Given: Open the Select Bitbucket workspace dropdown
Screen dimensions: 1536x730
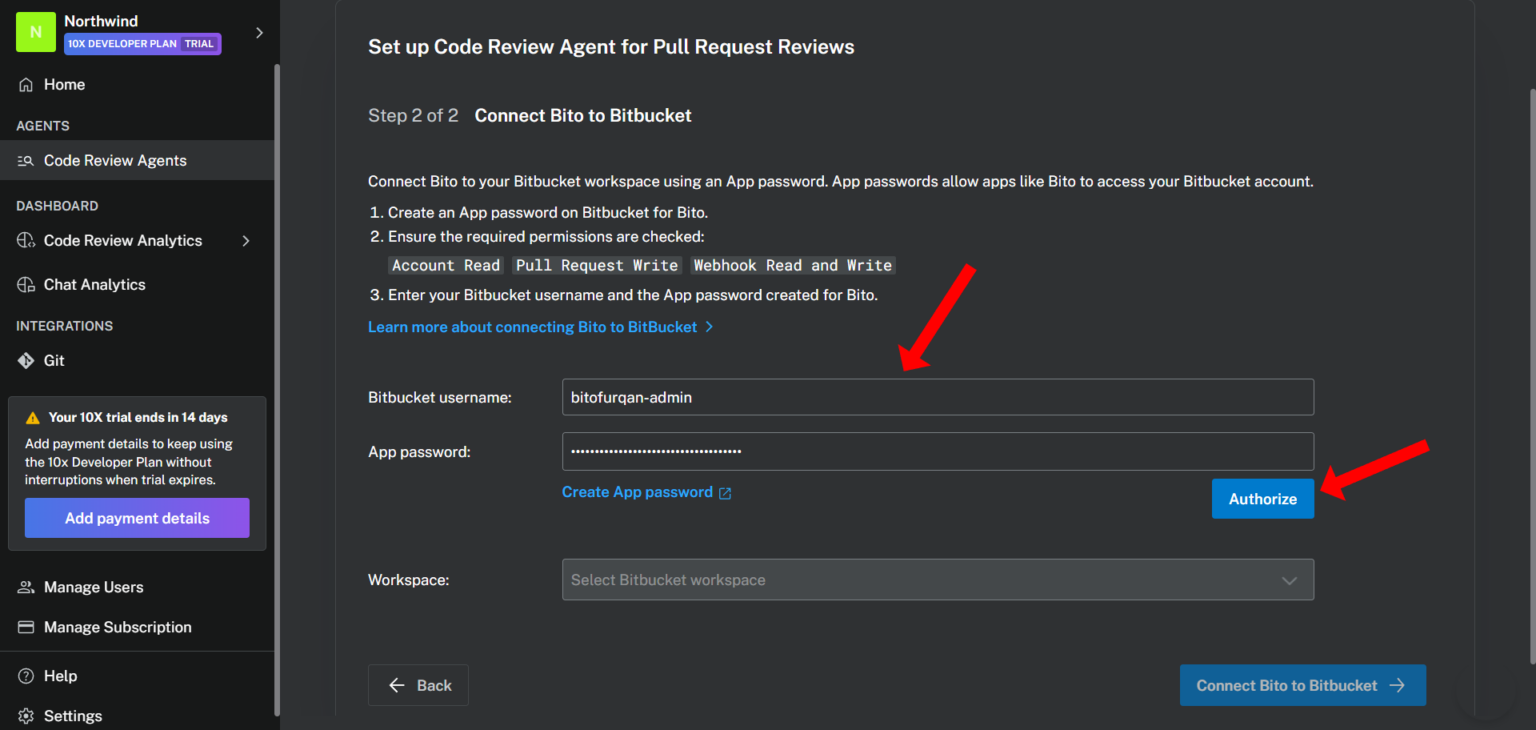Looking at the screenshot, I should click(x=937, y=579).
